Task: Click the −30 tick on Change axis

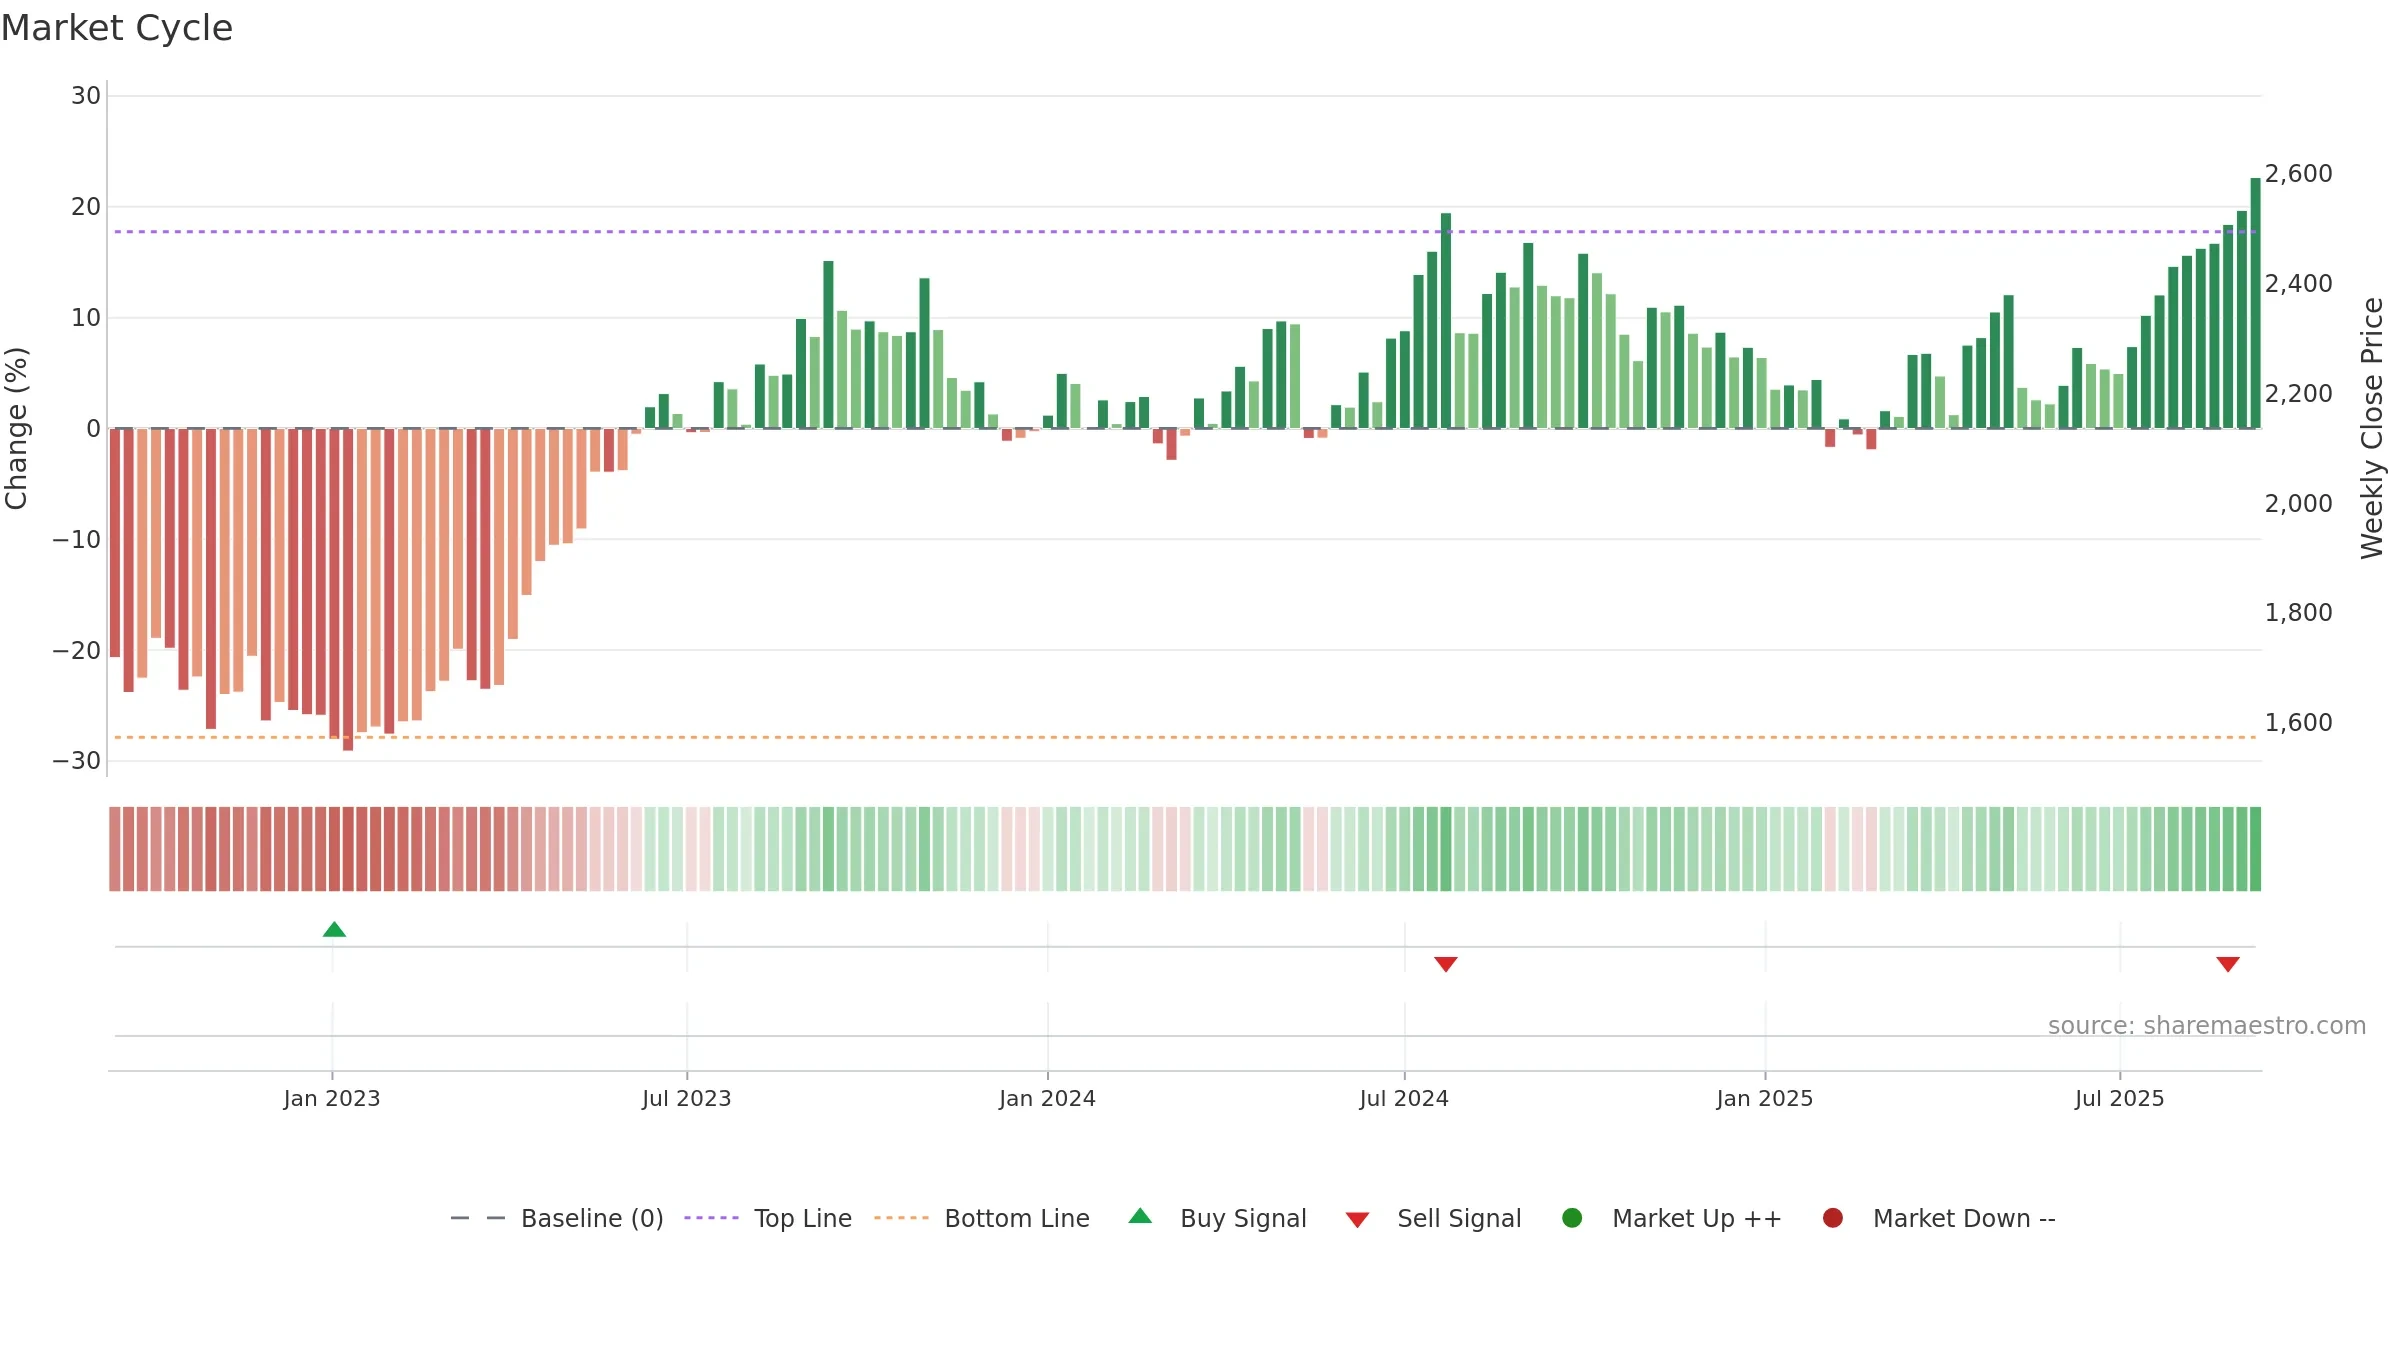Action: pos(77,761)
